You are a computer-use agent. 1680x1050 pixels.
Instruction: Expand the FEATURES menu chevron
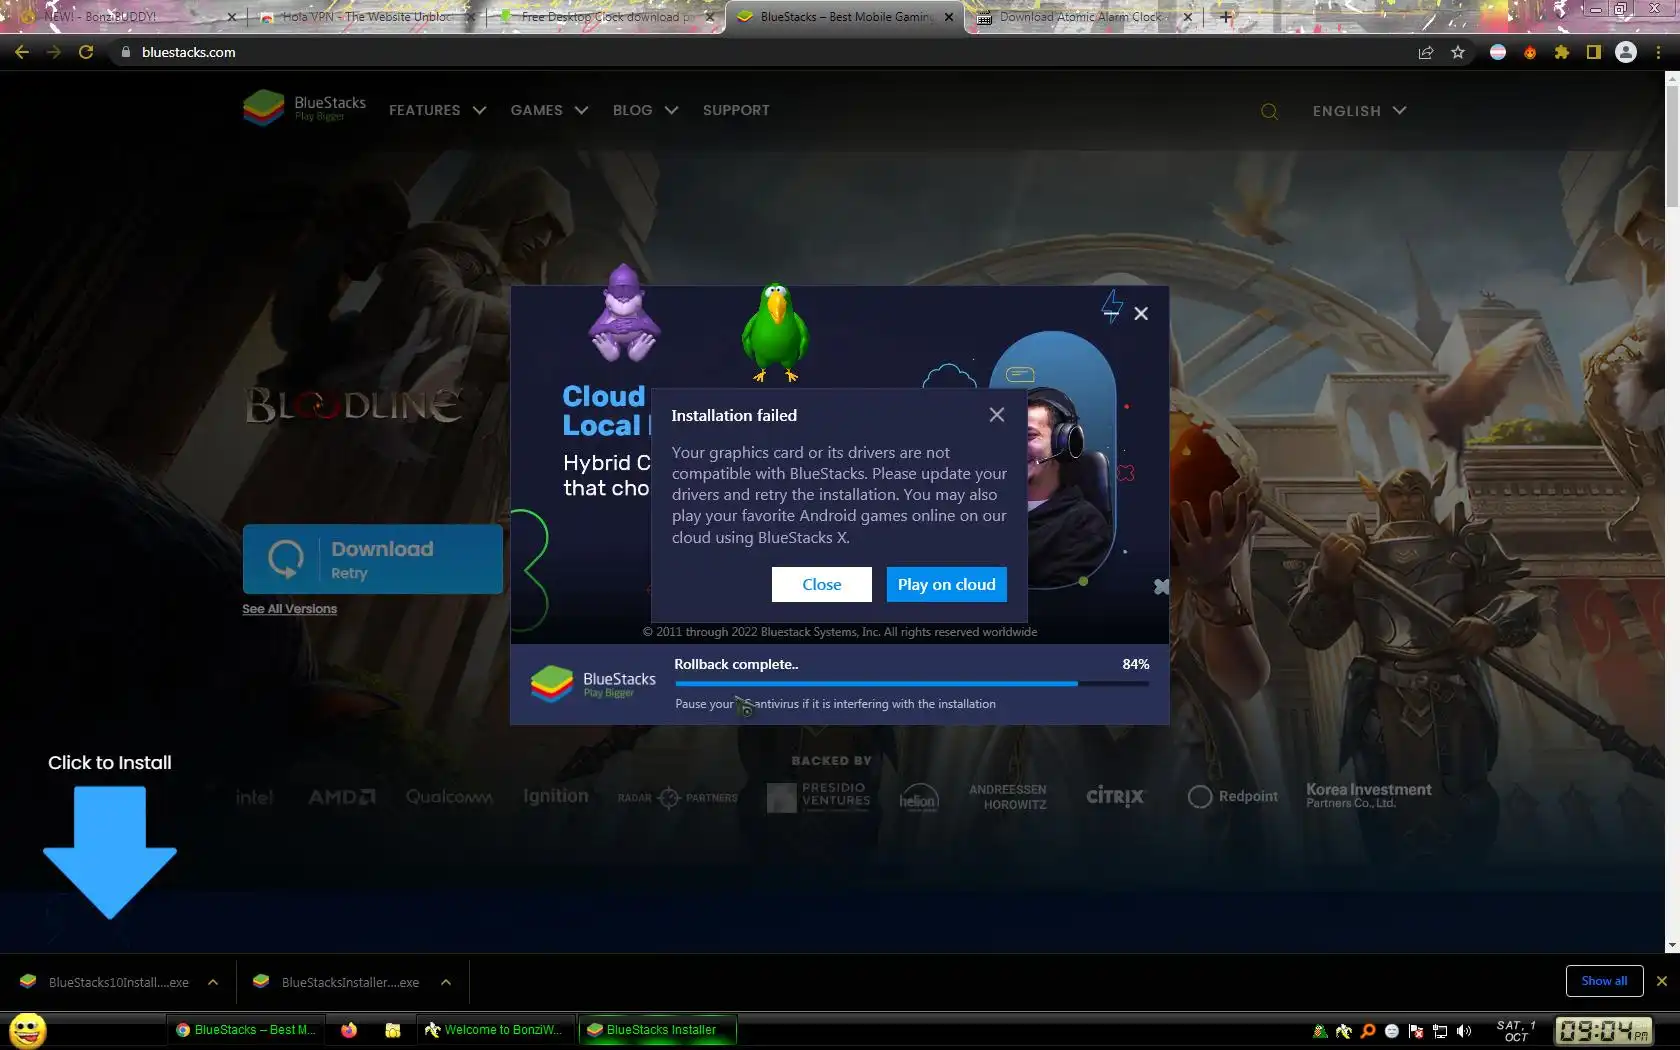pos(479,110)
